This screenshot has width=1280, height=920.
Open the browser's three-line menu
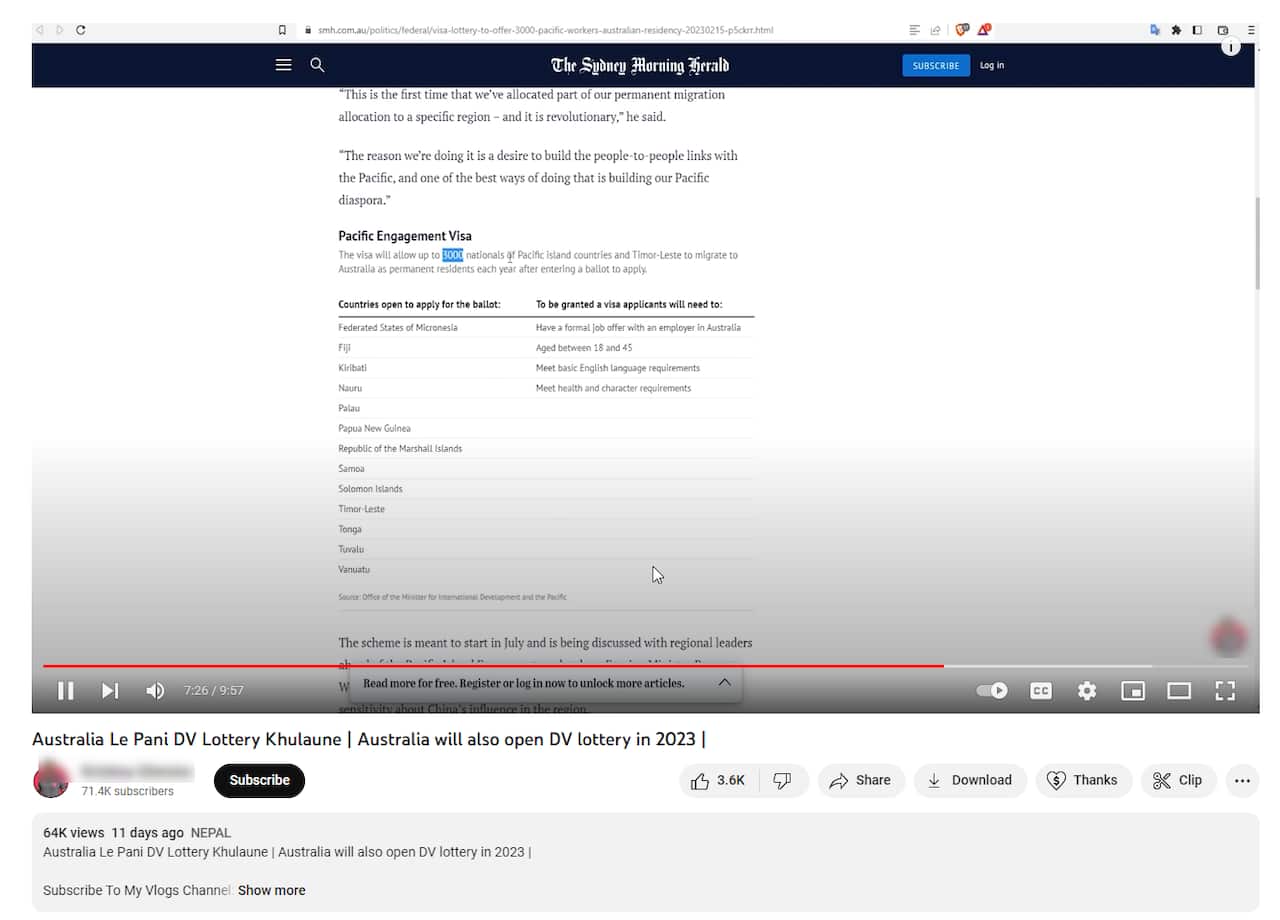[x=1252, y=30]
